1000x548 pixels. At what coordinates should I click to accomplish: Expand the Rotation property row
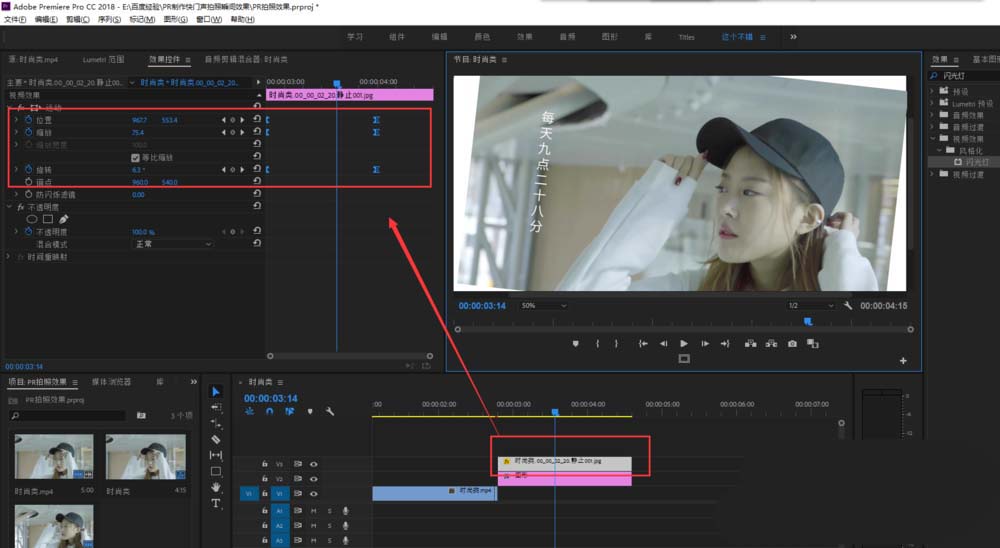(16, 169)
